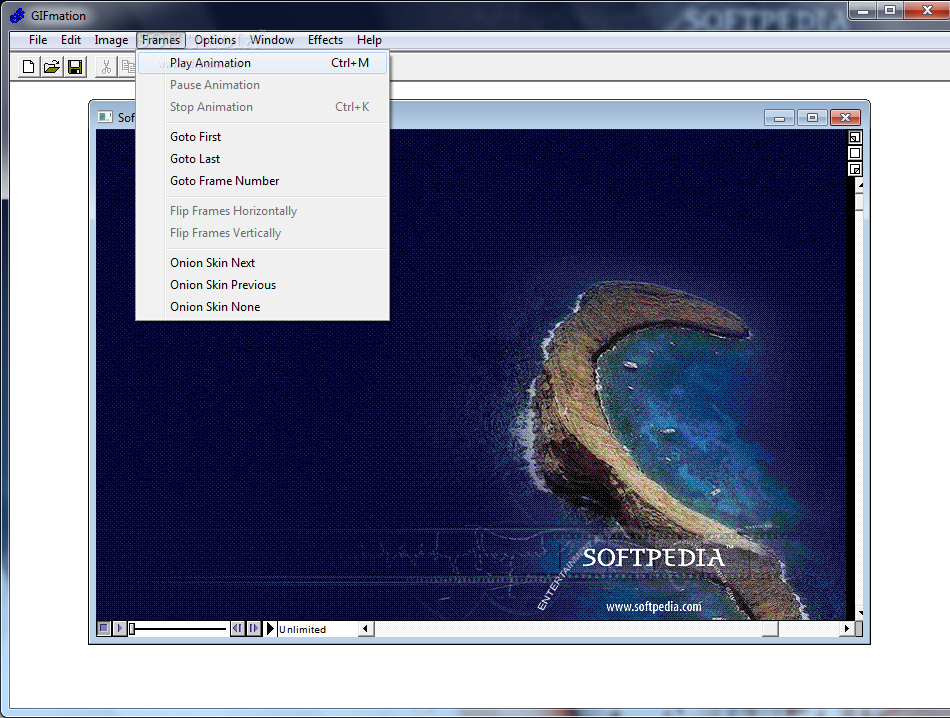This screenshot has width=950, height=718.
Task: Open the Window menu
Action: (272, 40)
